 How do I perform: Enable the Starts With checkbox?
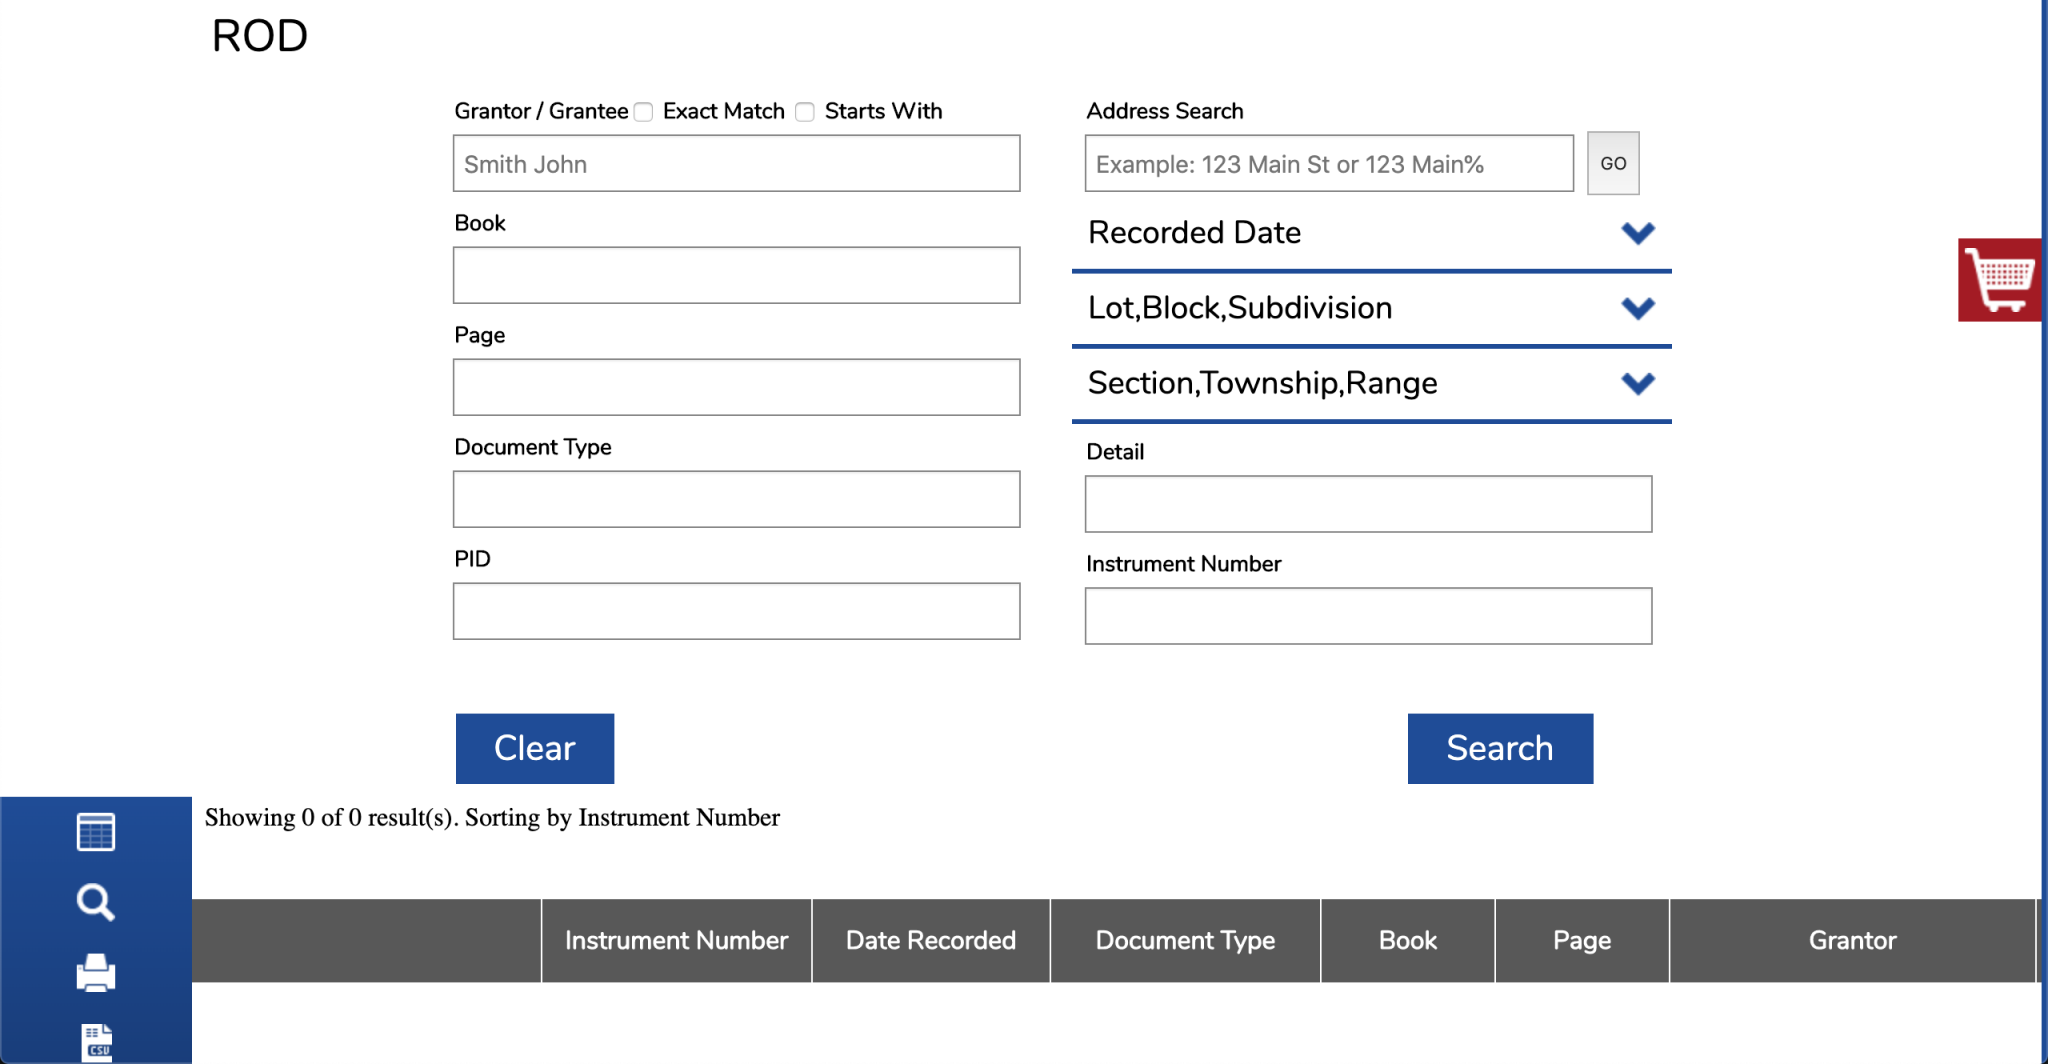coord(805,112)
